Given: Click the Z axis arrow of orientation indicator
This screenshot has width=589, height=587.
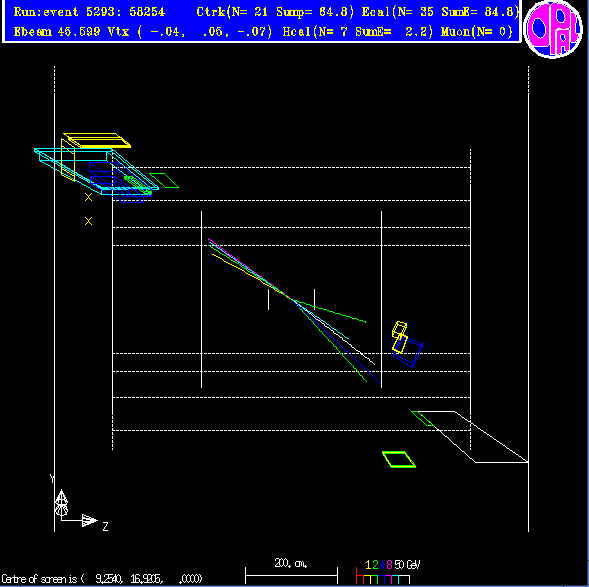Looking at the screenshot, I should [x=89, y=520].
